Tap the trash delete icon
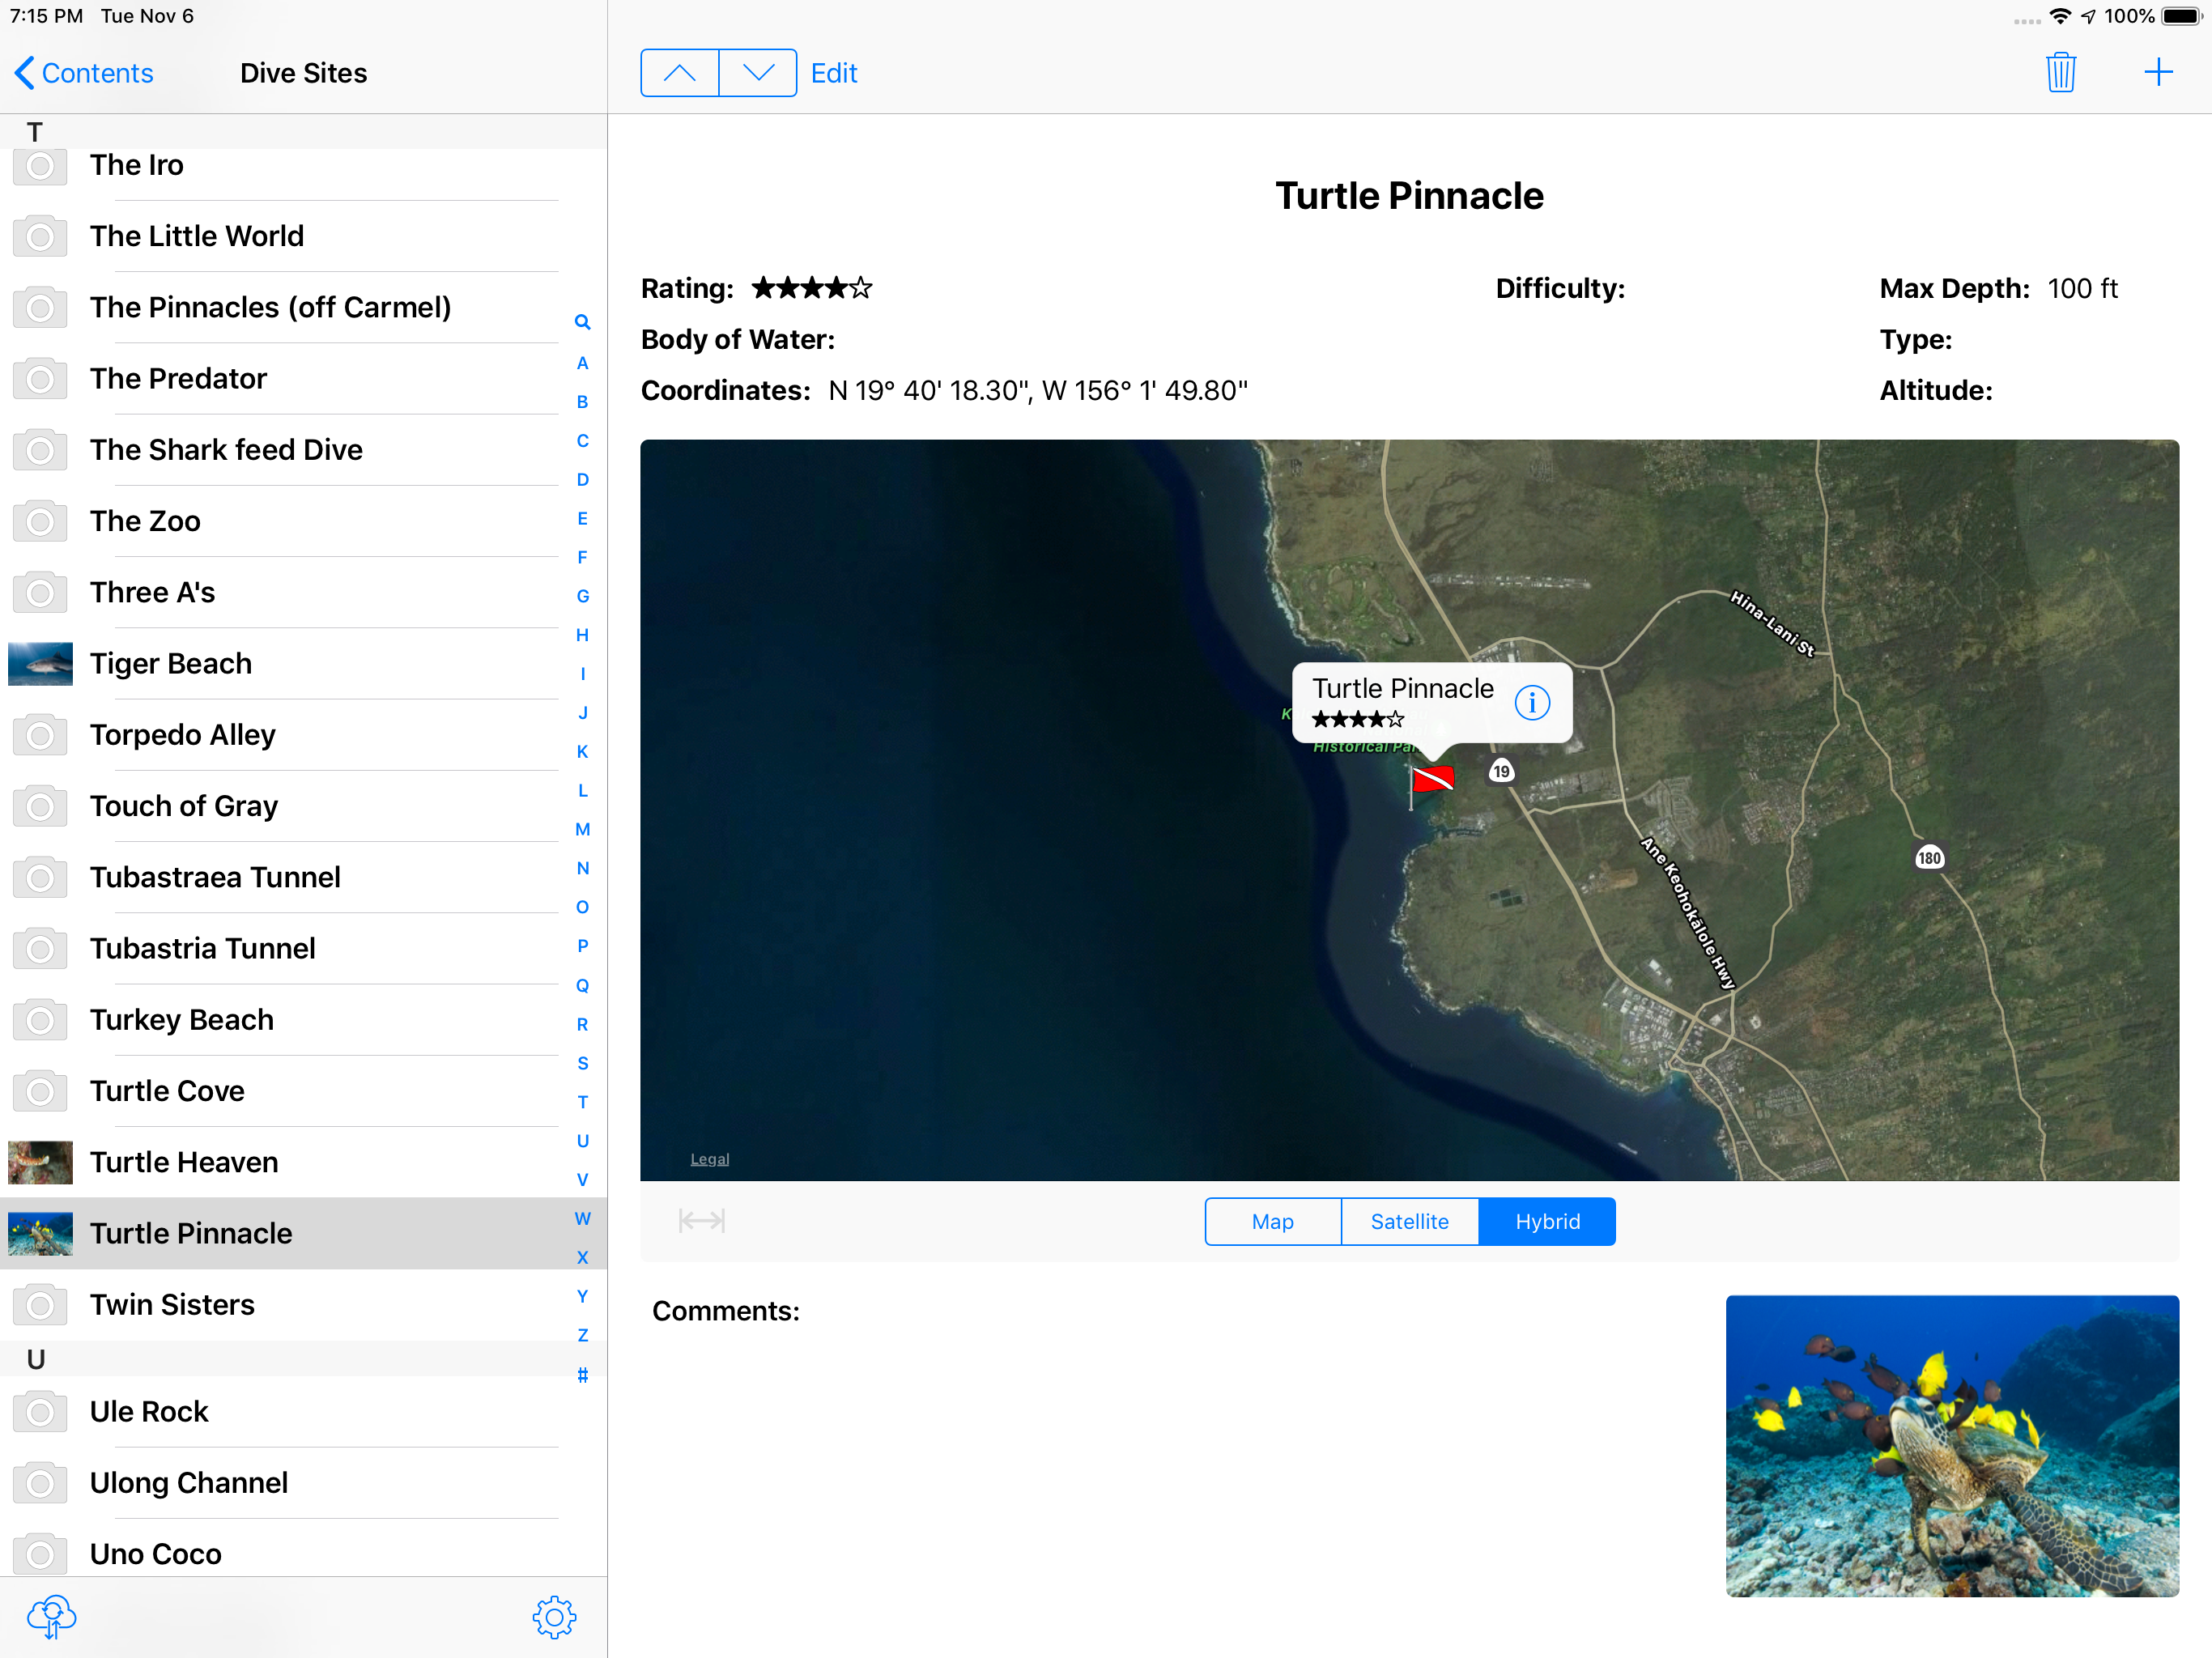The image size is (2212, 1658). [x=2059, y=73]
